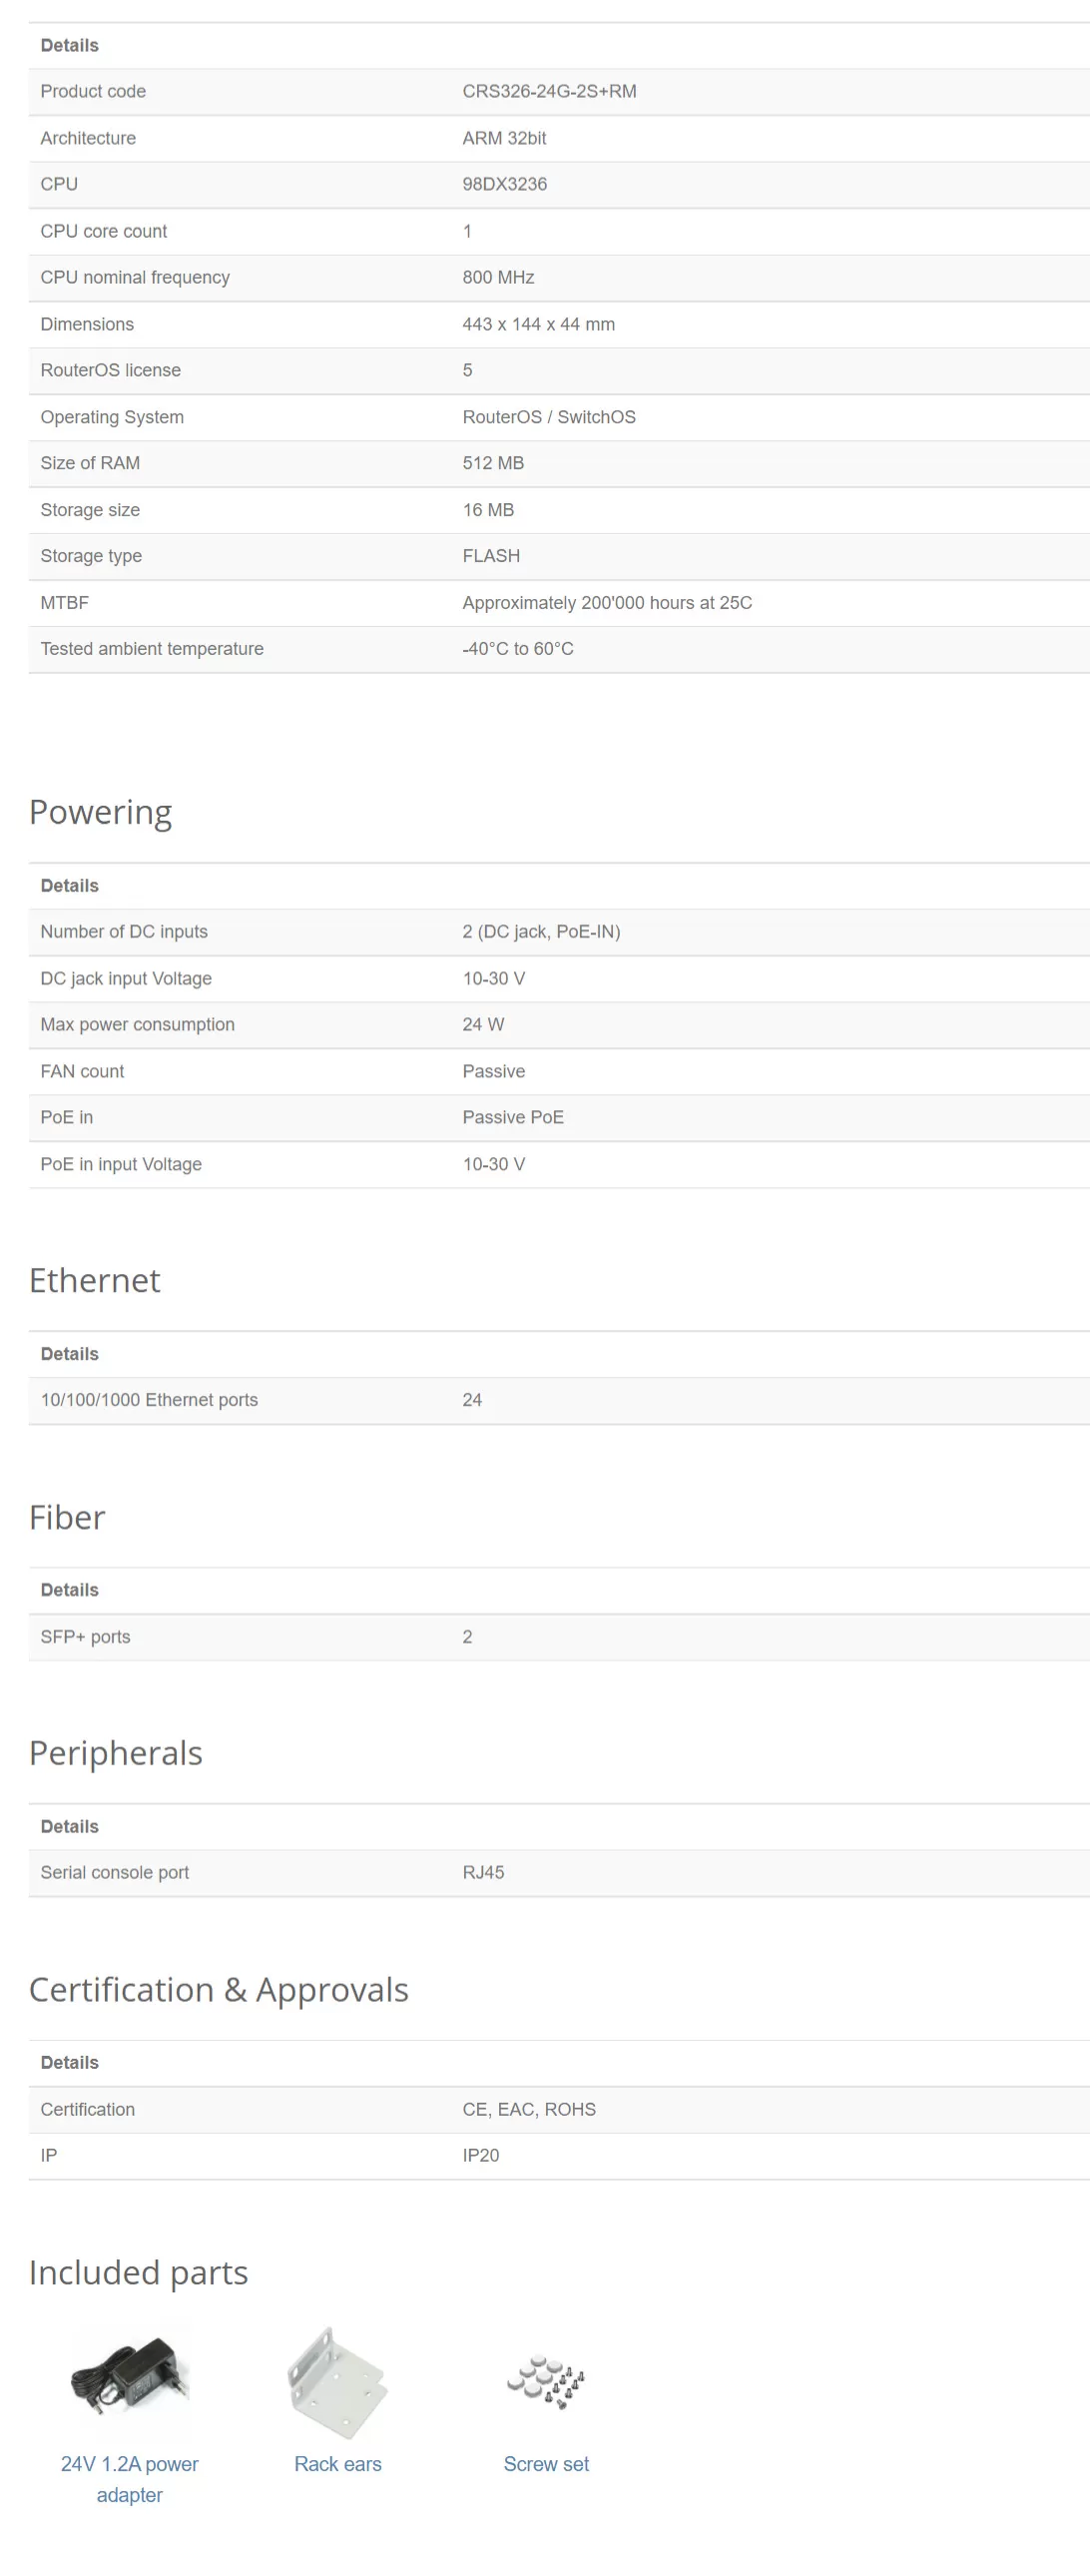Open the Screw set link
The height and width of the screenshot is (2576, 1090).
[546, 2464]
